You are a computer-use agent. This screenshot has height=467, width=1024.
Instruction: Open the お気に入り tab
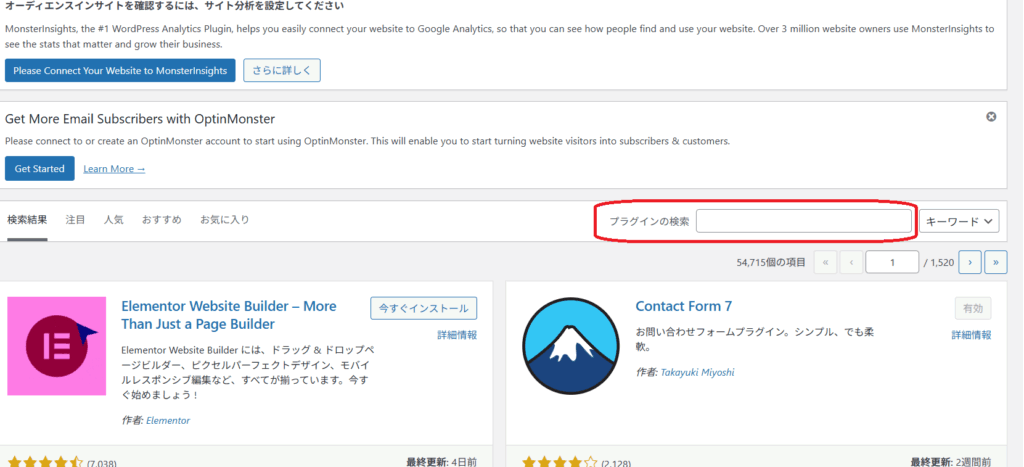tap(225, 220)
